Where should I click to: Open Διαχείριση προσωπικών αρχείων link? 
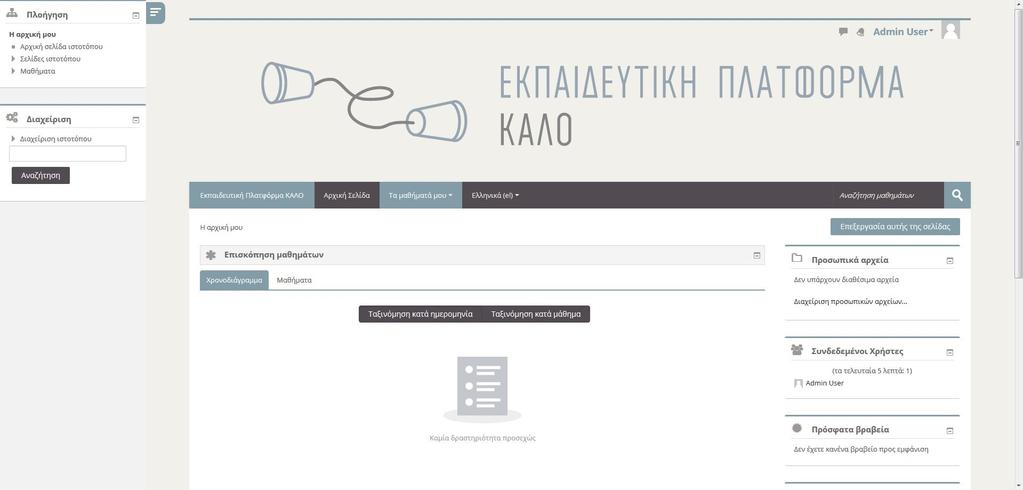[850, 301]
